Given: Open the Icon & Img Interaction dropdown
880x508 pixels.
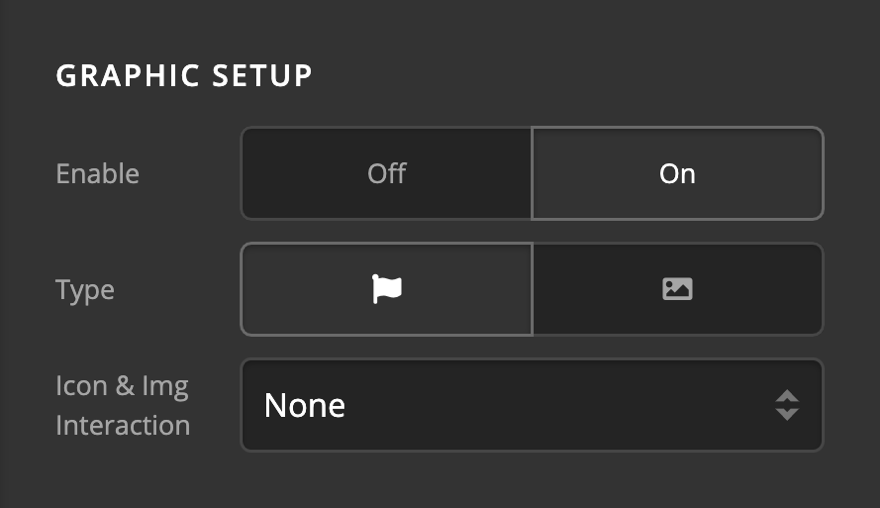Looking at the screenshot, I should (531, 405).
